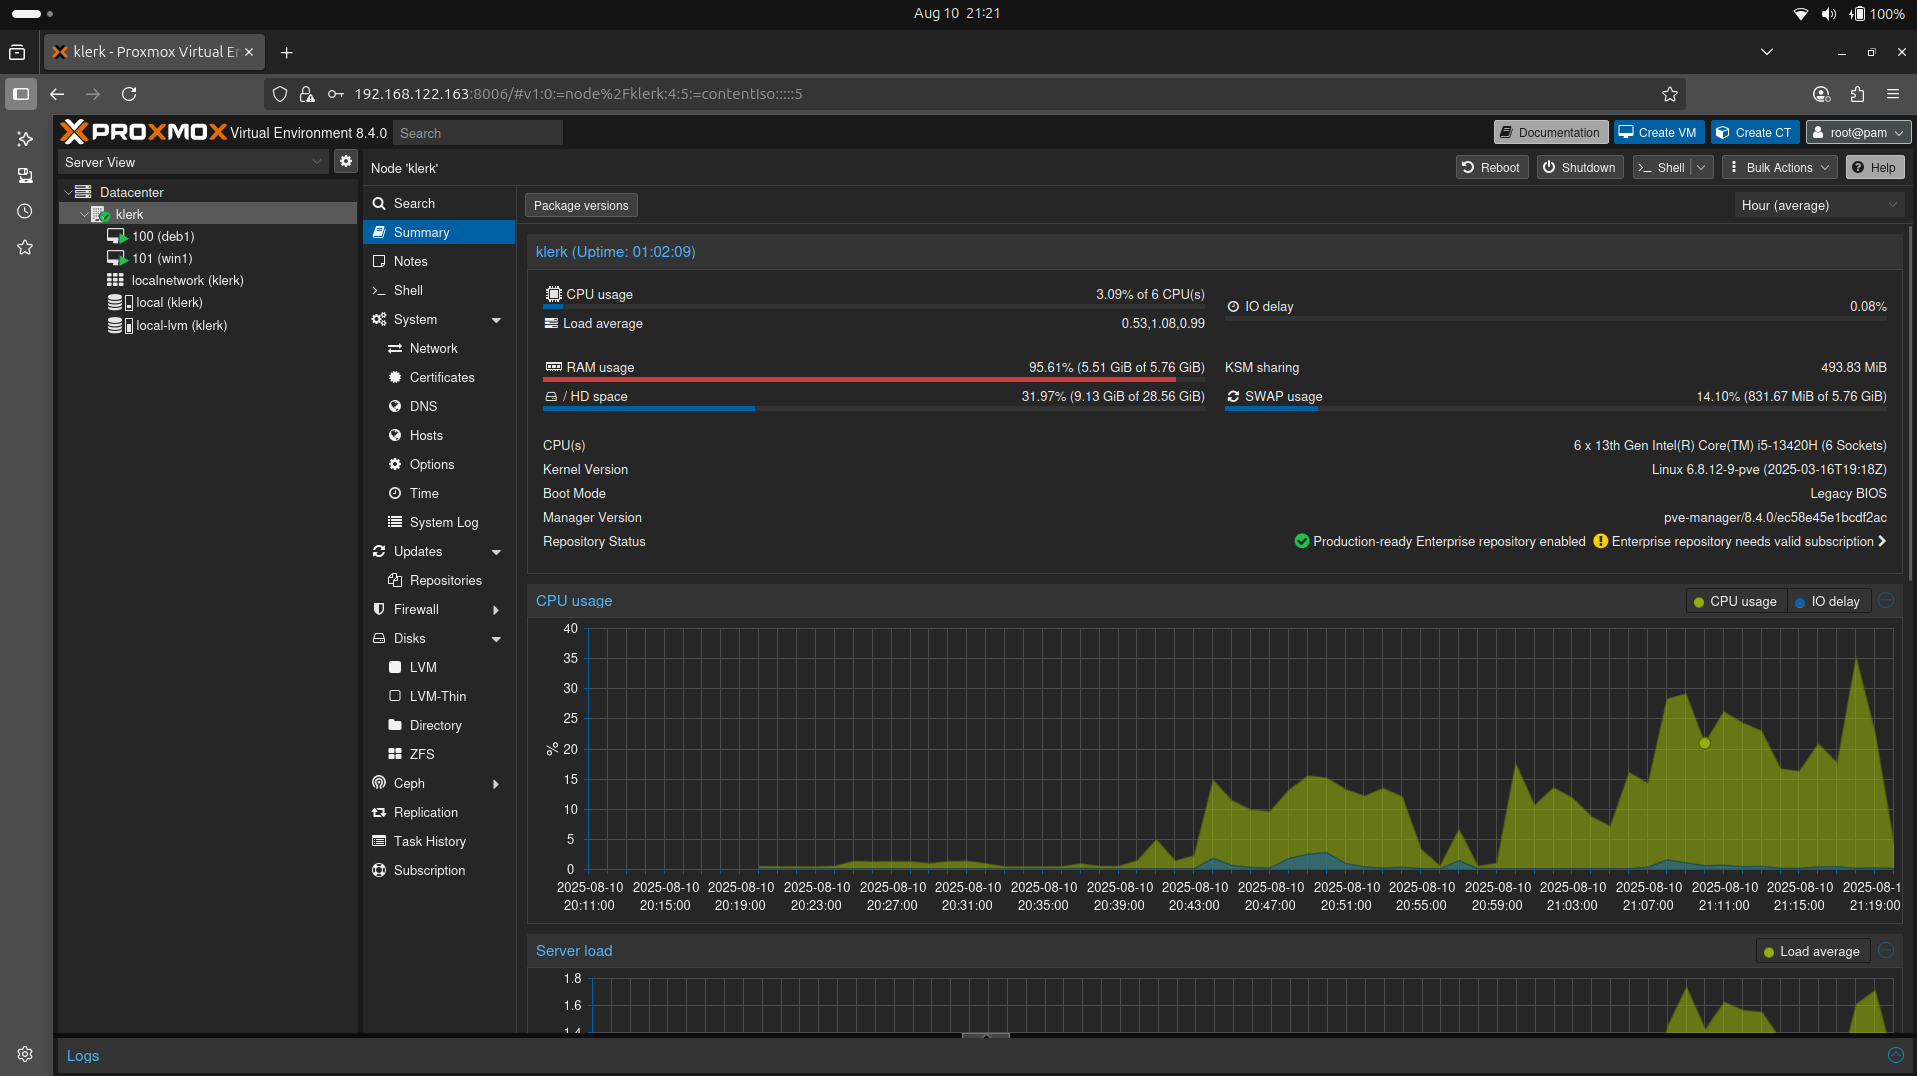This screenshot has height=1076, width=1917.
Task: Toggle Load average in Server load legend
Action: 1812,951
